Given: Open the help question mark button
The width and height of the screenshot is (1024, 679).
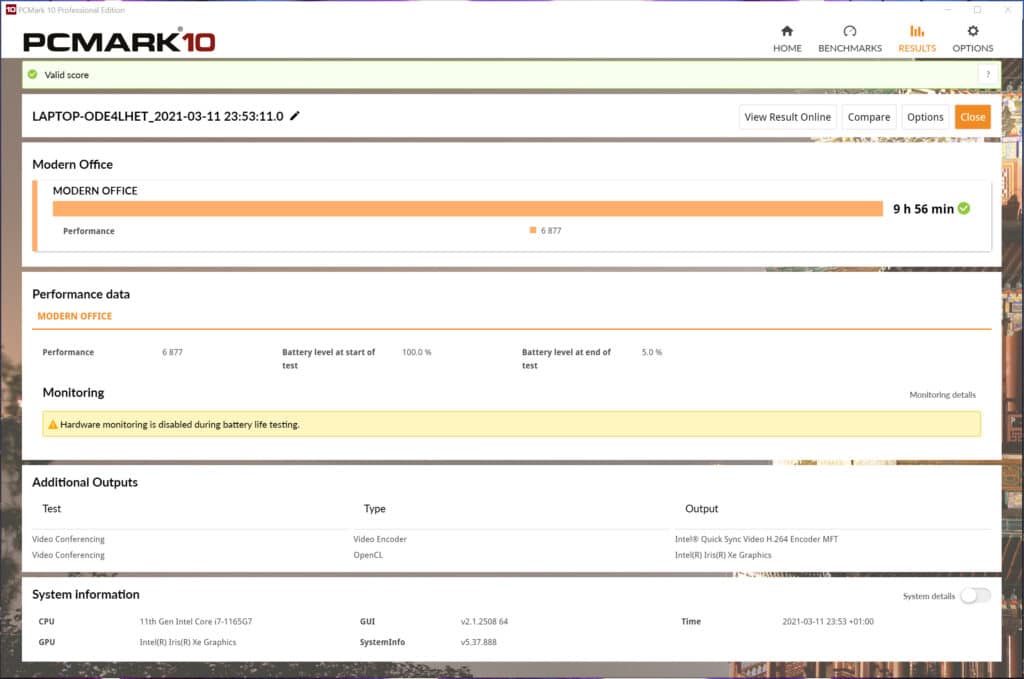Looking at the screenshot, I should [988, 74].
